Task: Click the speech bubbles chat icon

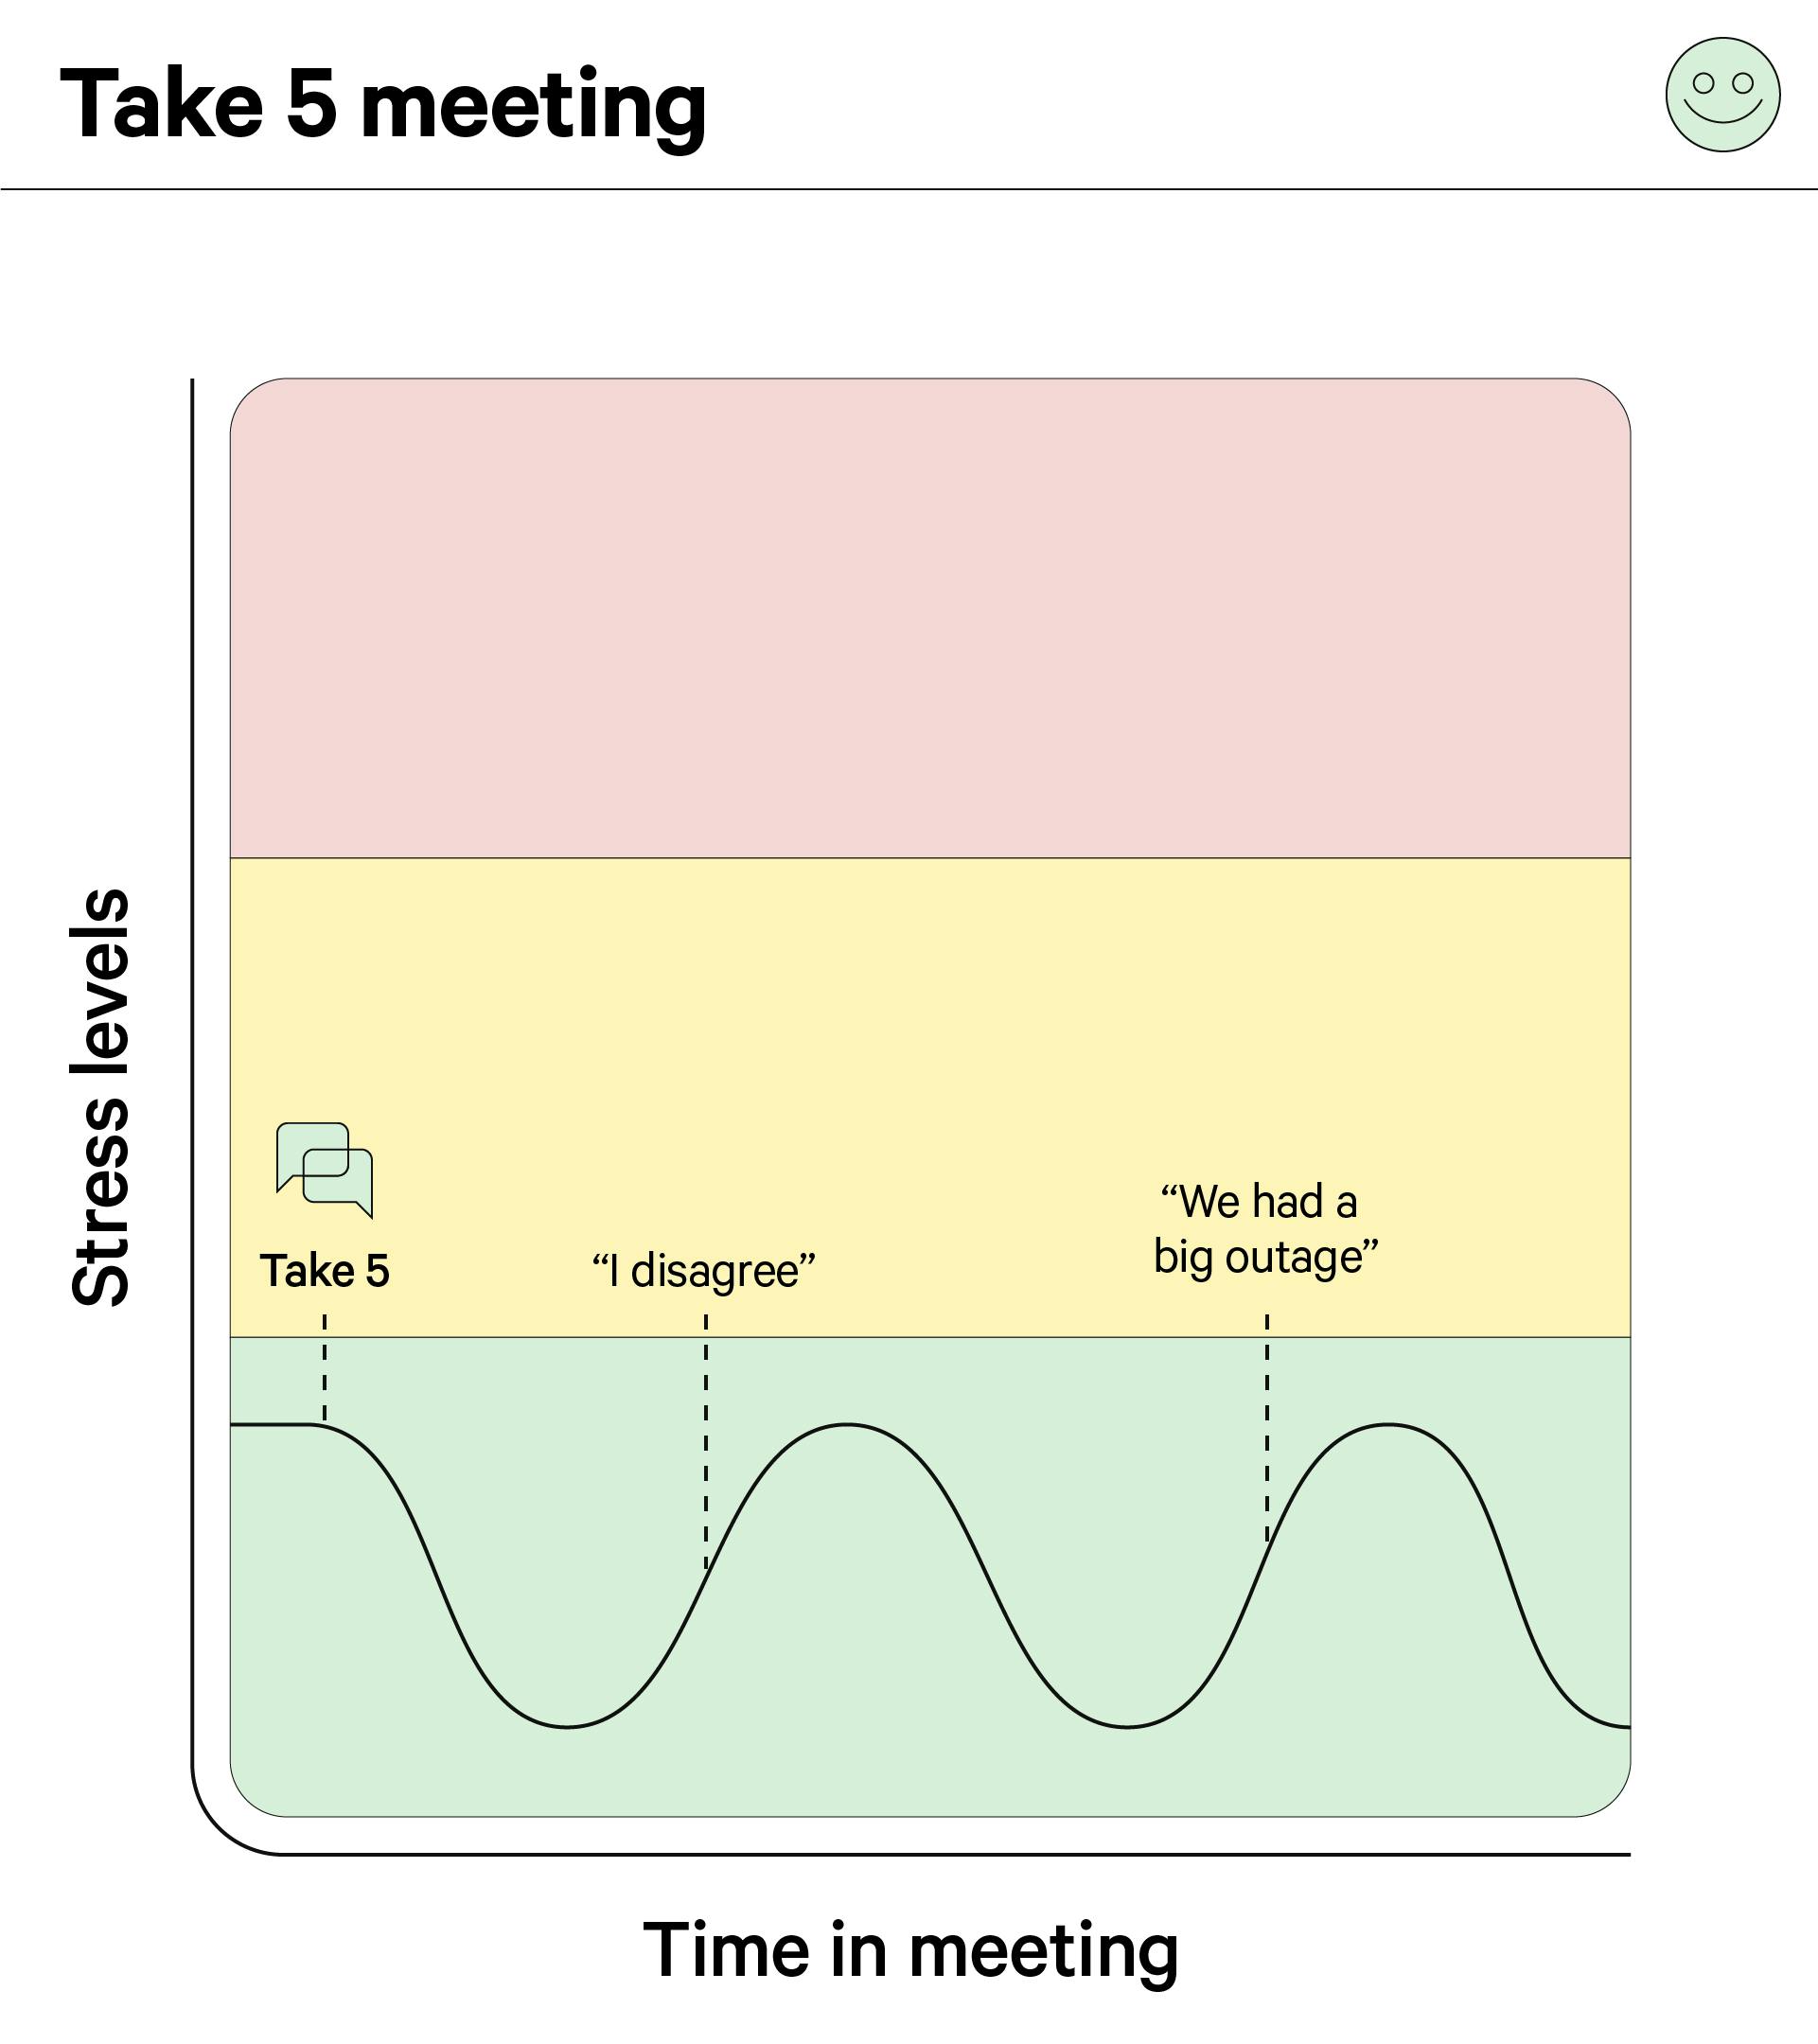Action: pyautogui.click(x=324, y=1170)
